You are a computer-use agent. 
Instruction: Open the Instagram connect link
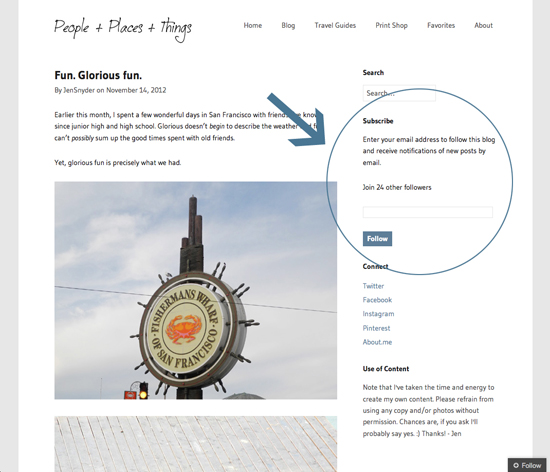click(378, 314)
